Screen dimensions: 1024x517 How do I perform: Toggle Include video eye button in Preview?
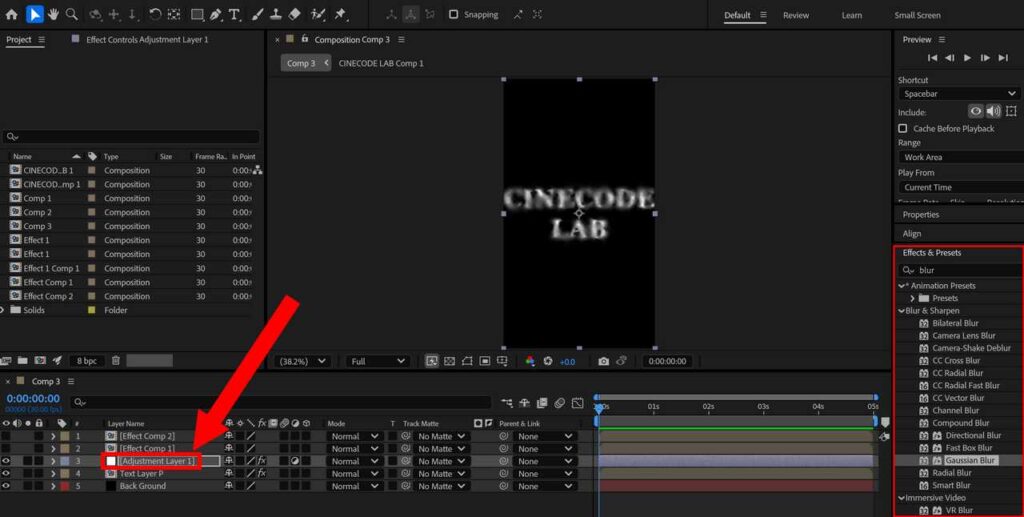click(x=976, y=112)
